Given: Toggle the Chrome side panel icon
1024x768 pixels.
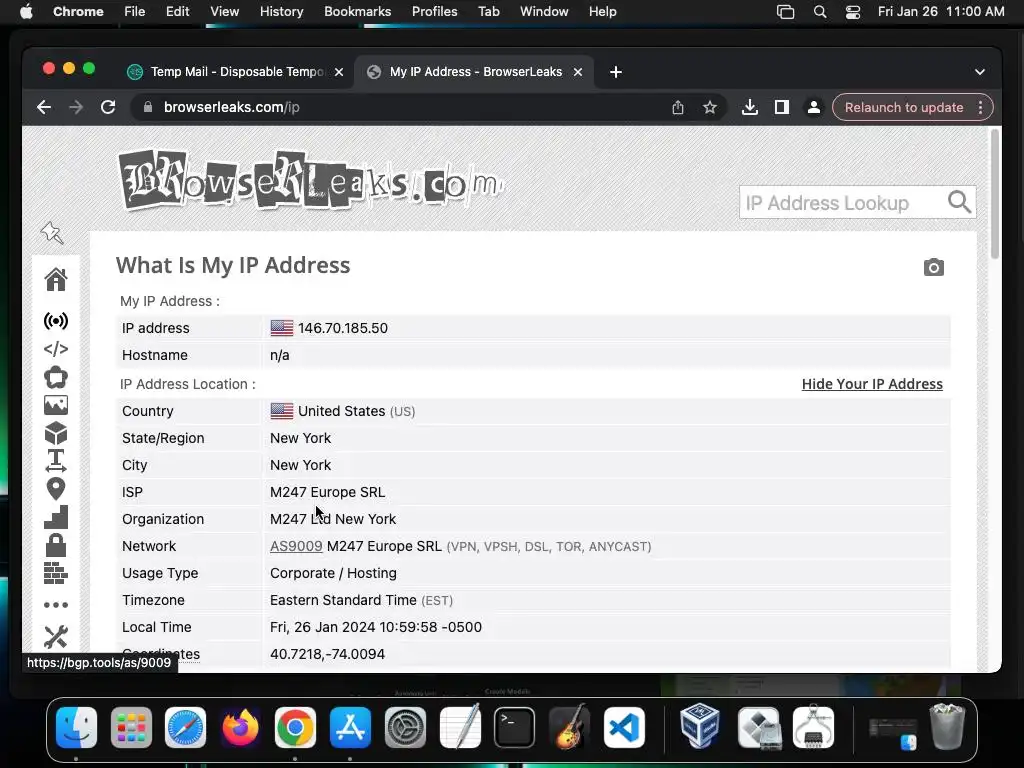Looking at the screenshot, I should click(782, 107).
